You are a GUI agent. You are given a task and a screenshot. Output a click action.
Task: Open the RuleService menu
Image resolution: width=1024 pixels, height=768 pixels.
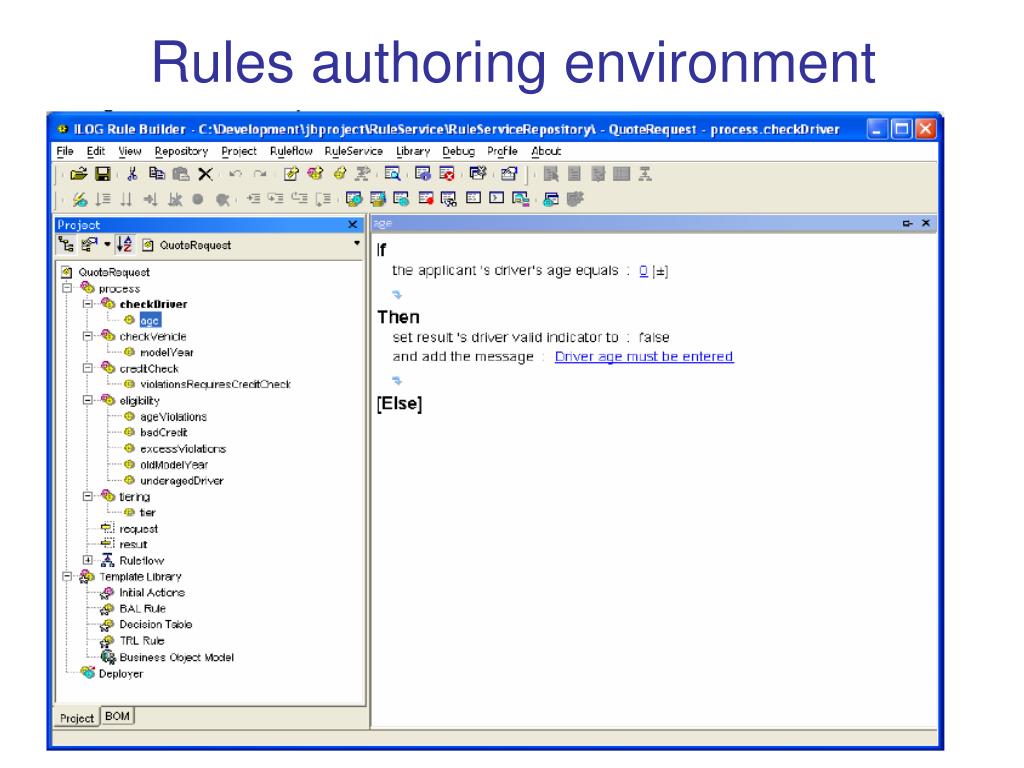pos(353,151)
